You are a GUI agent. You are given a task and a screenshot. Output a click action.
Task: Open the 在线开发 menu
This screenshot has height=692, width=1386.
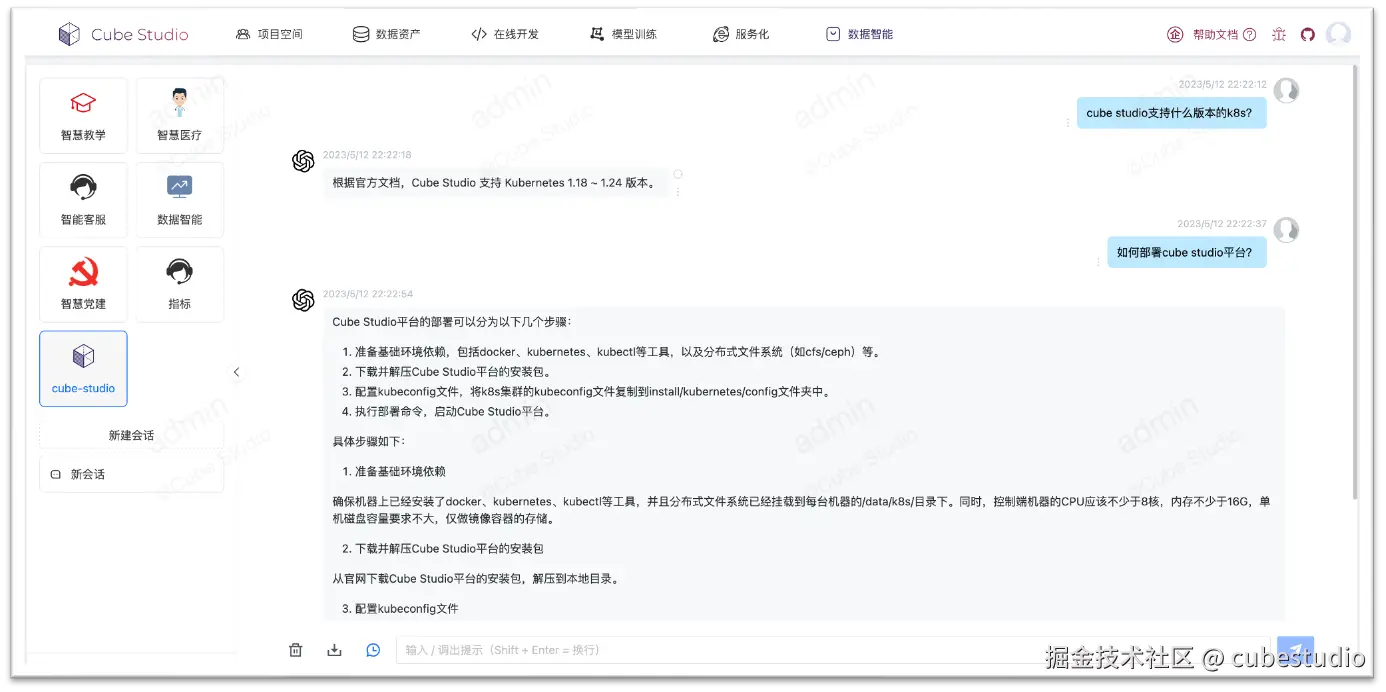(505, 34)
